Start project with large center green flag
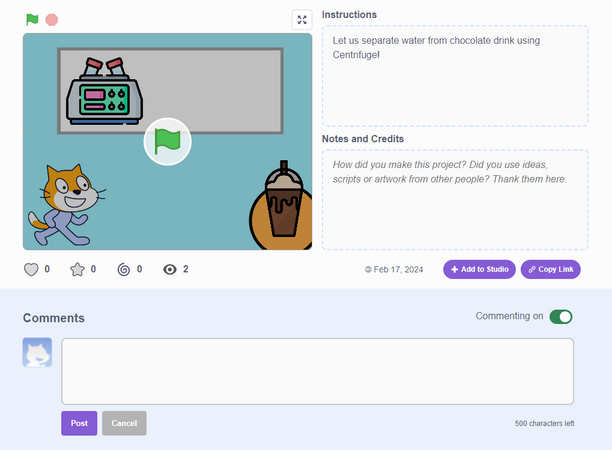The width and height of the screenshot is (612, 450). [x=167, y=142]
